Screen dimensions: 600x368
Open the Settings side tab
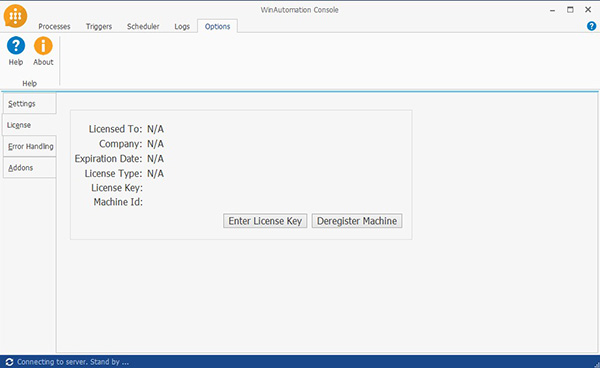tap(29, 104)
